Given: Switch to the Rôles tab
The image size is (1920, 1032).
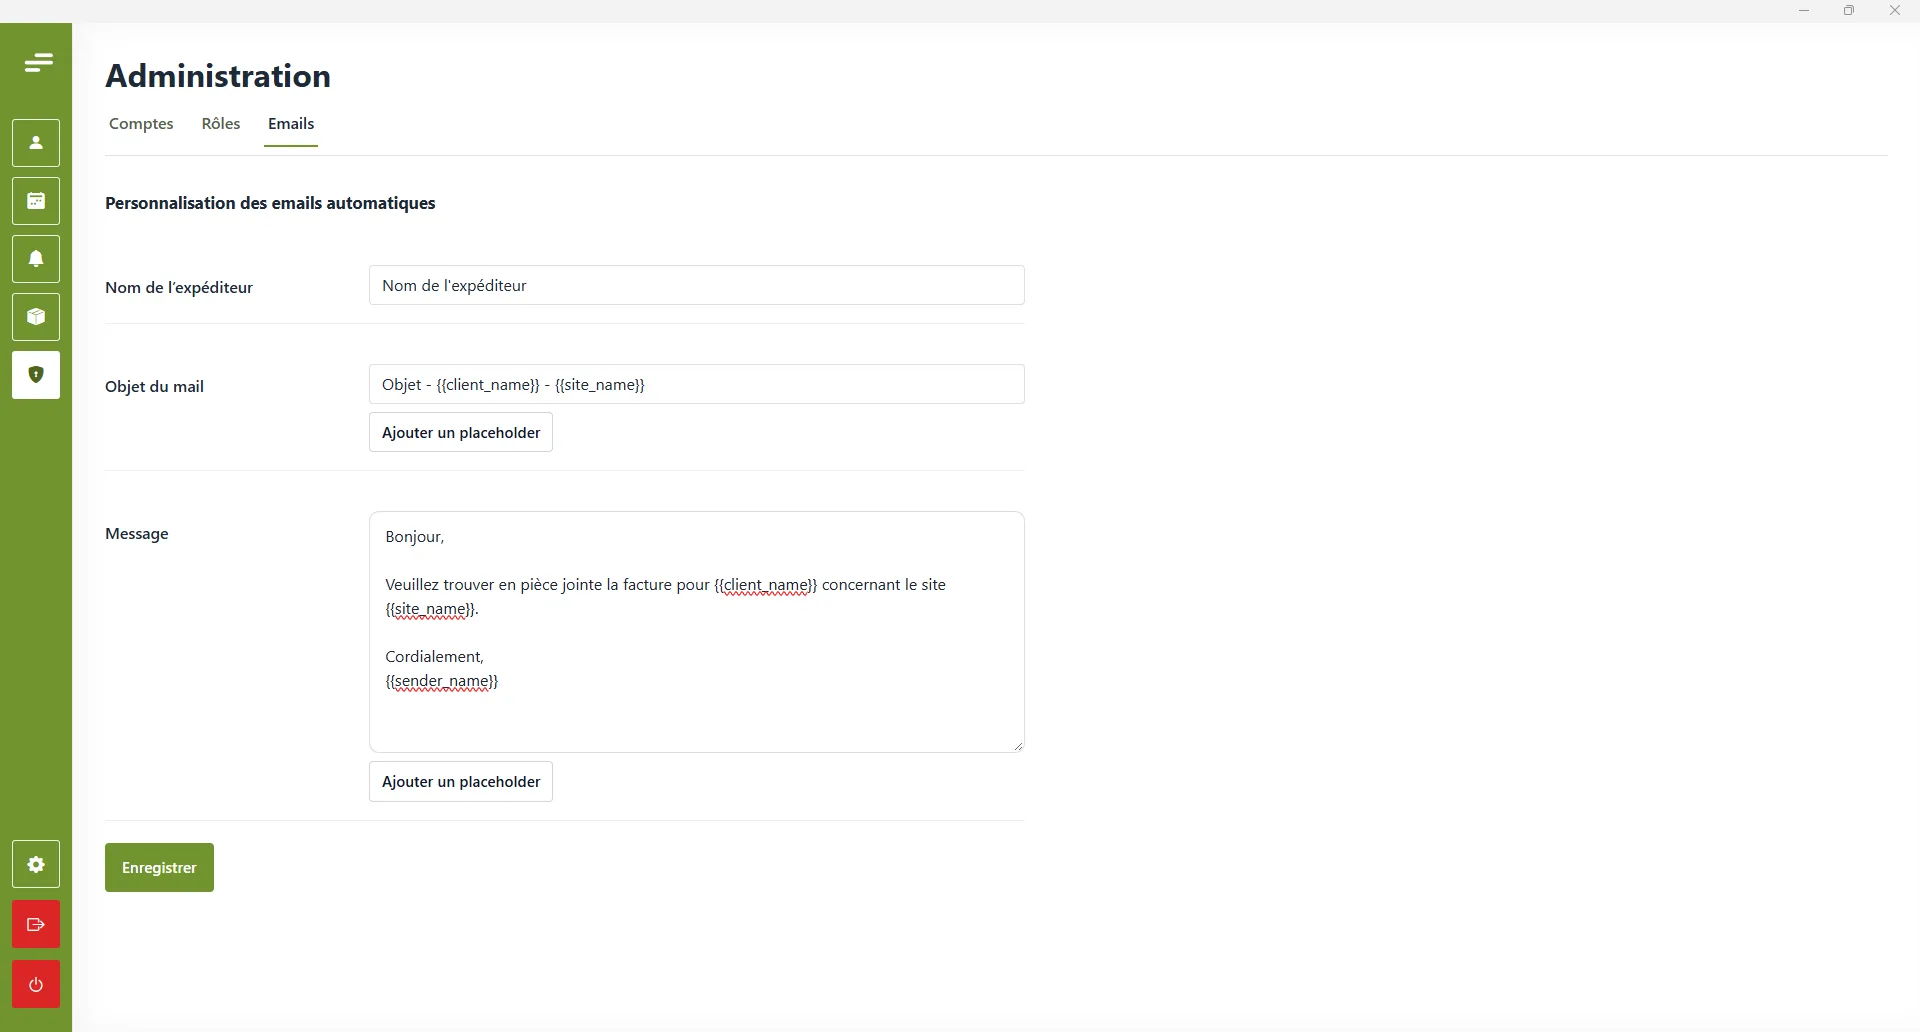Looking at the screenshot, I should [x=221, y=124].
